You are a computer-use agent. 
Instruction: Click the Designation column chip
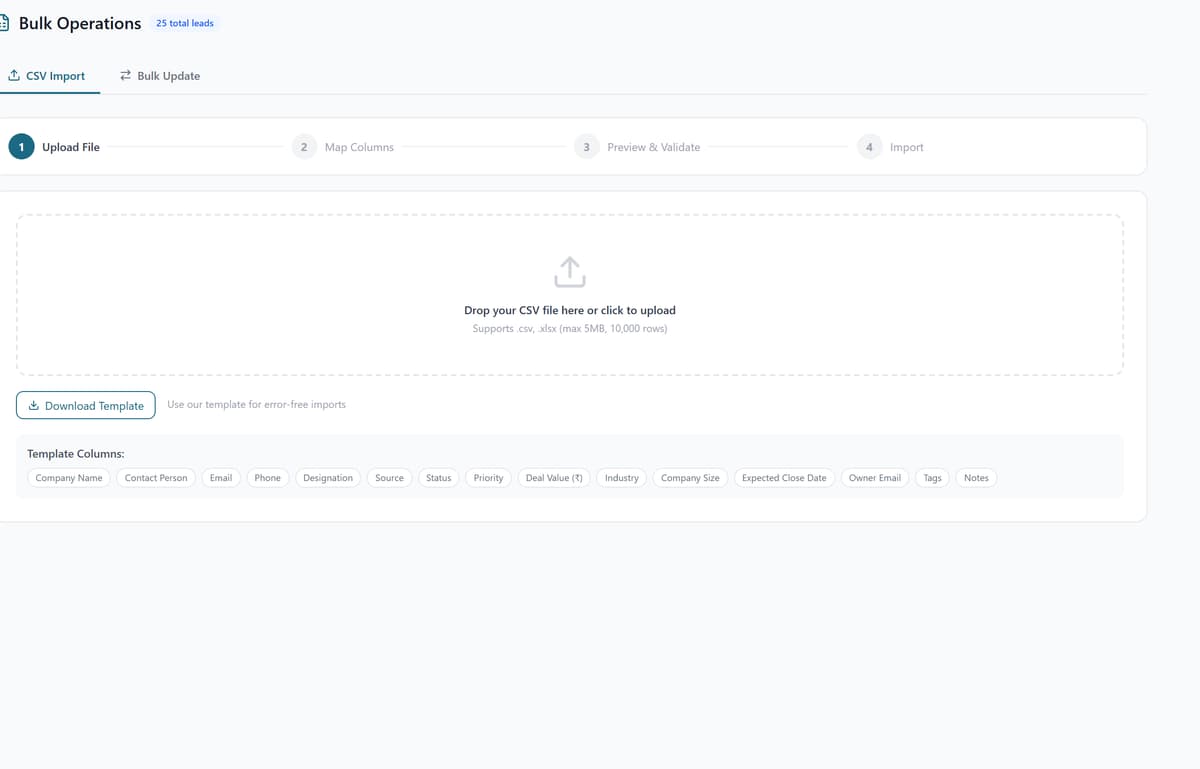coord(328,478)
